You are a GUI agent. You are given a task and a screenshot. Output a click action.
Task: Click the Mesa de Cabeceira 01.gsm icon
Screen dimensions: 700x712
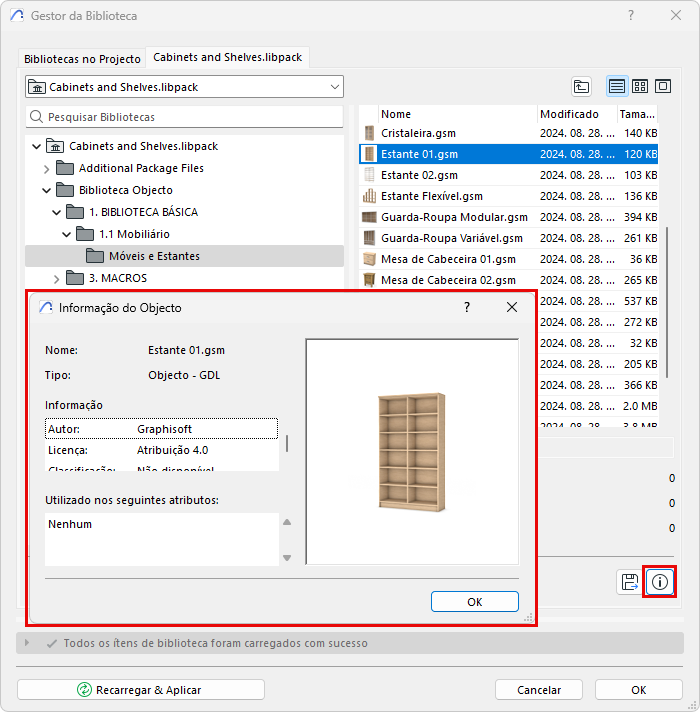pyautogui.click(x=370, y=259)
